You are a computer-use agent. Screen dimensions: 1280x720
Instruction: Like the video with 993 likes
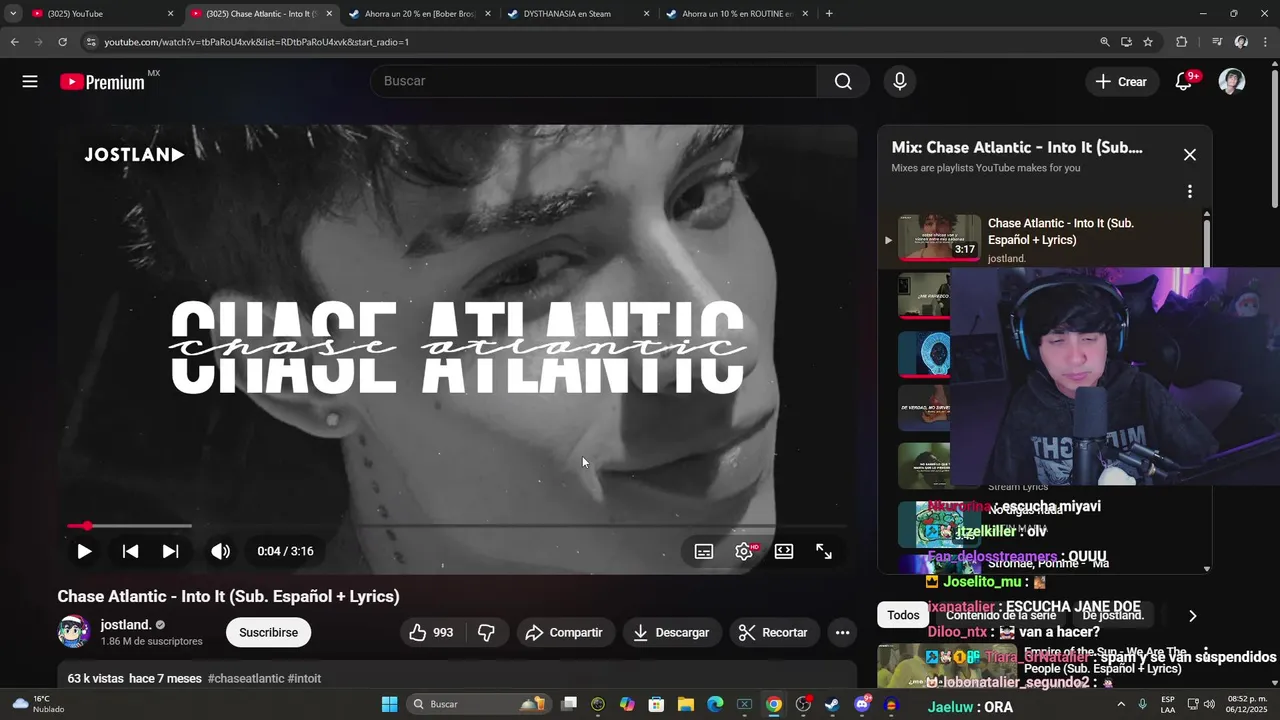(431, 632)
